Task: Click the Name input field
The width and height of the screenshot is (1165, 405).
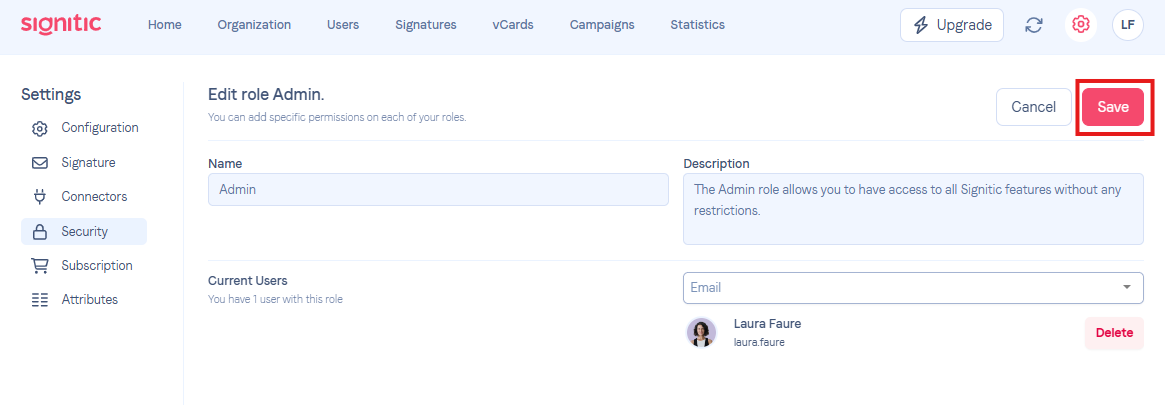Action: coord(438,189)
